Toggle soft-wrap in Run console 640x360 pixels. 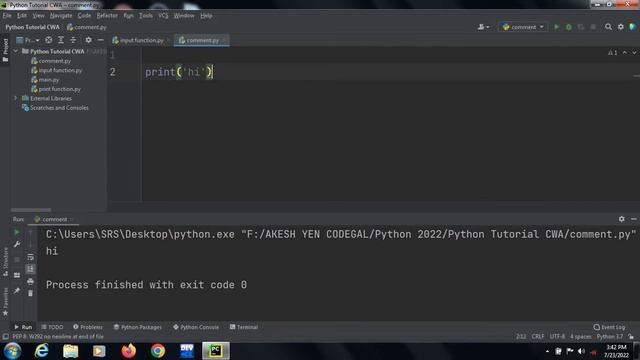[30, 257]
